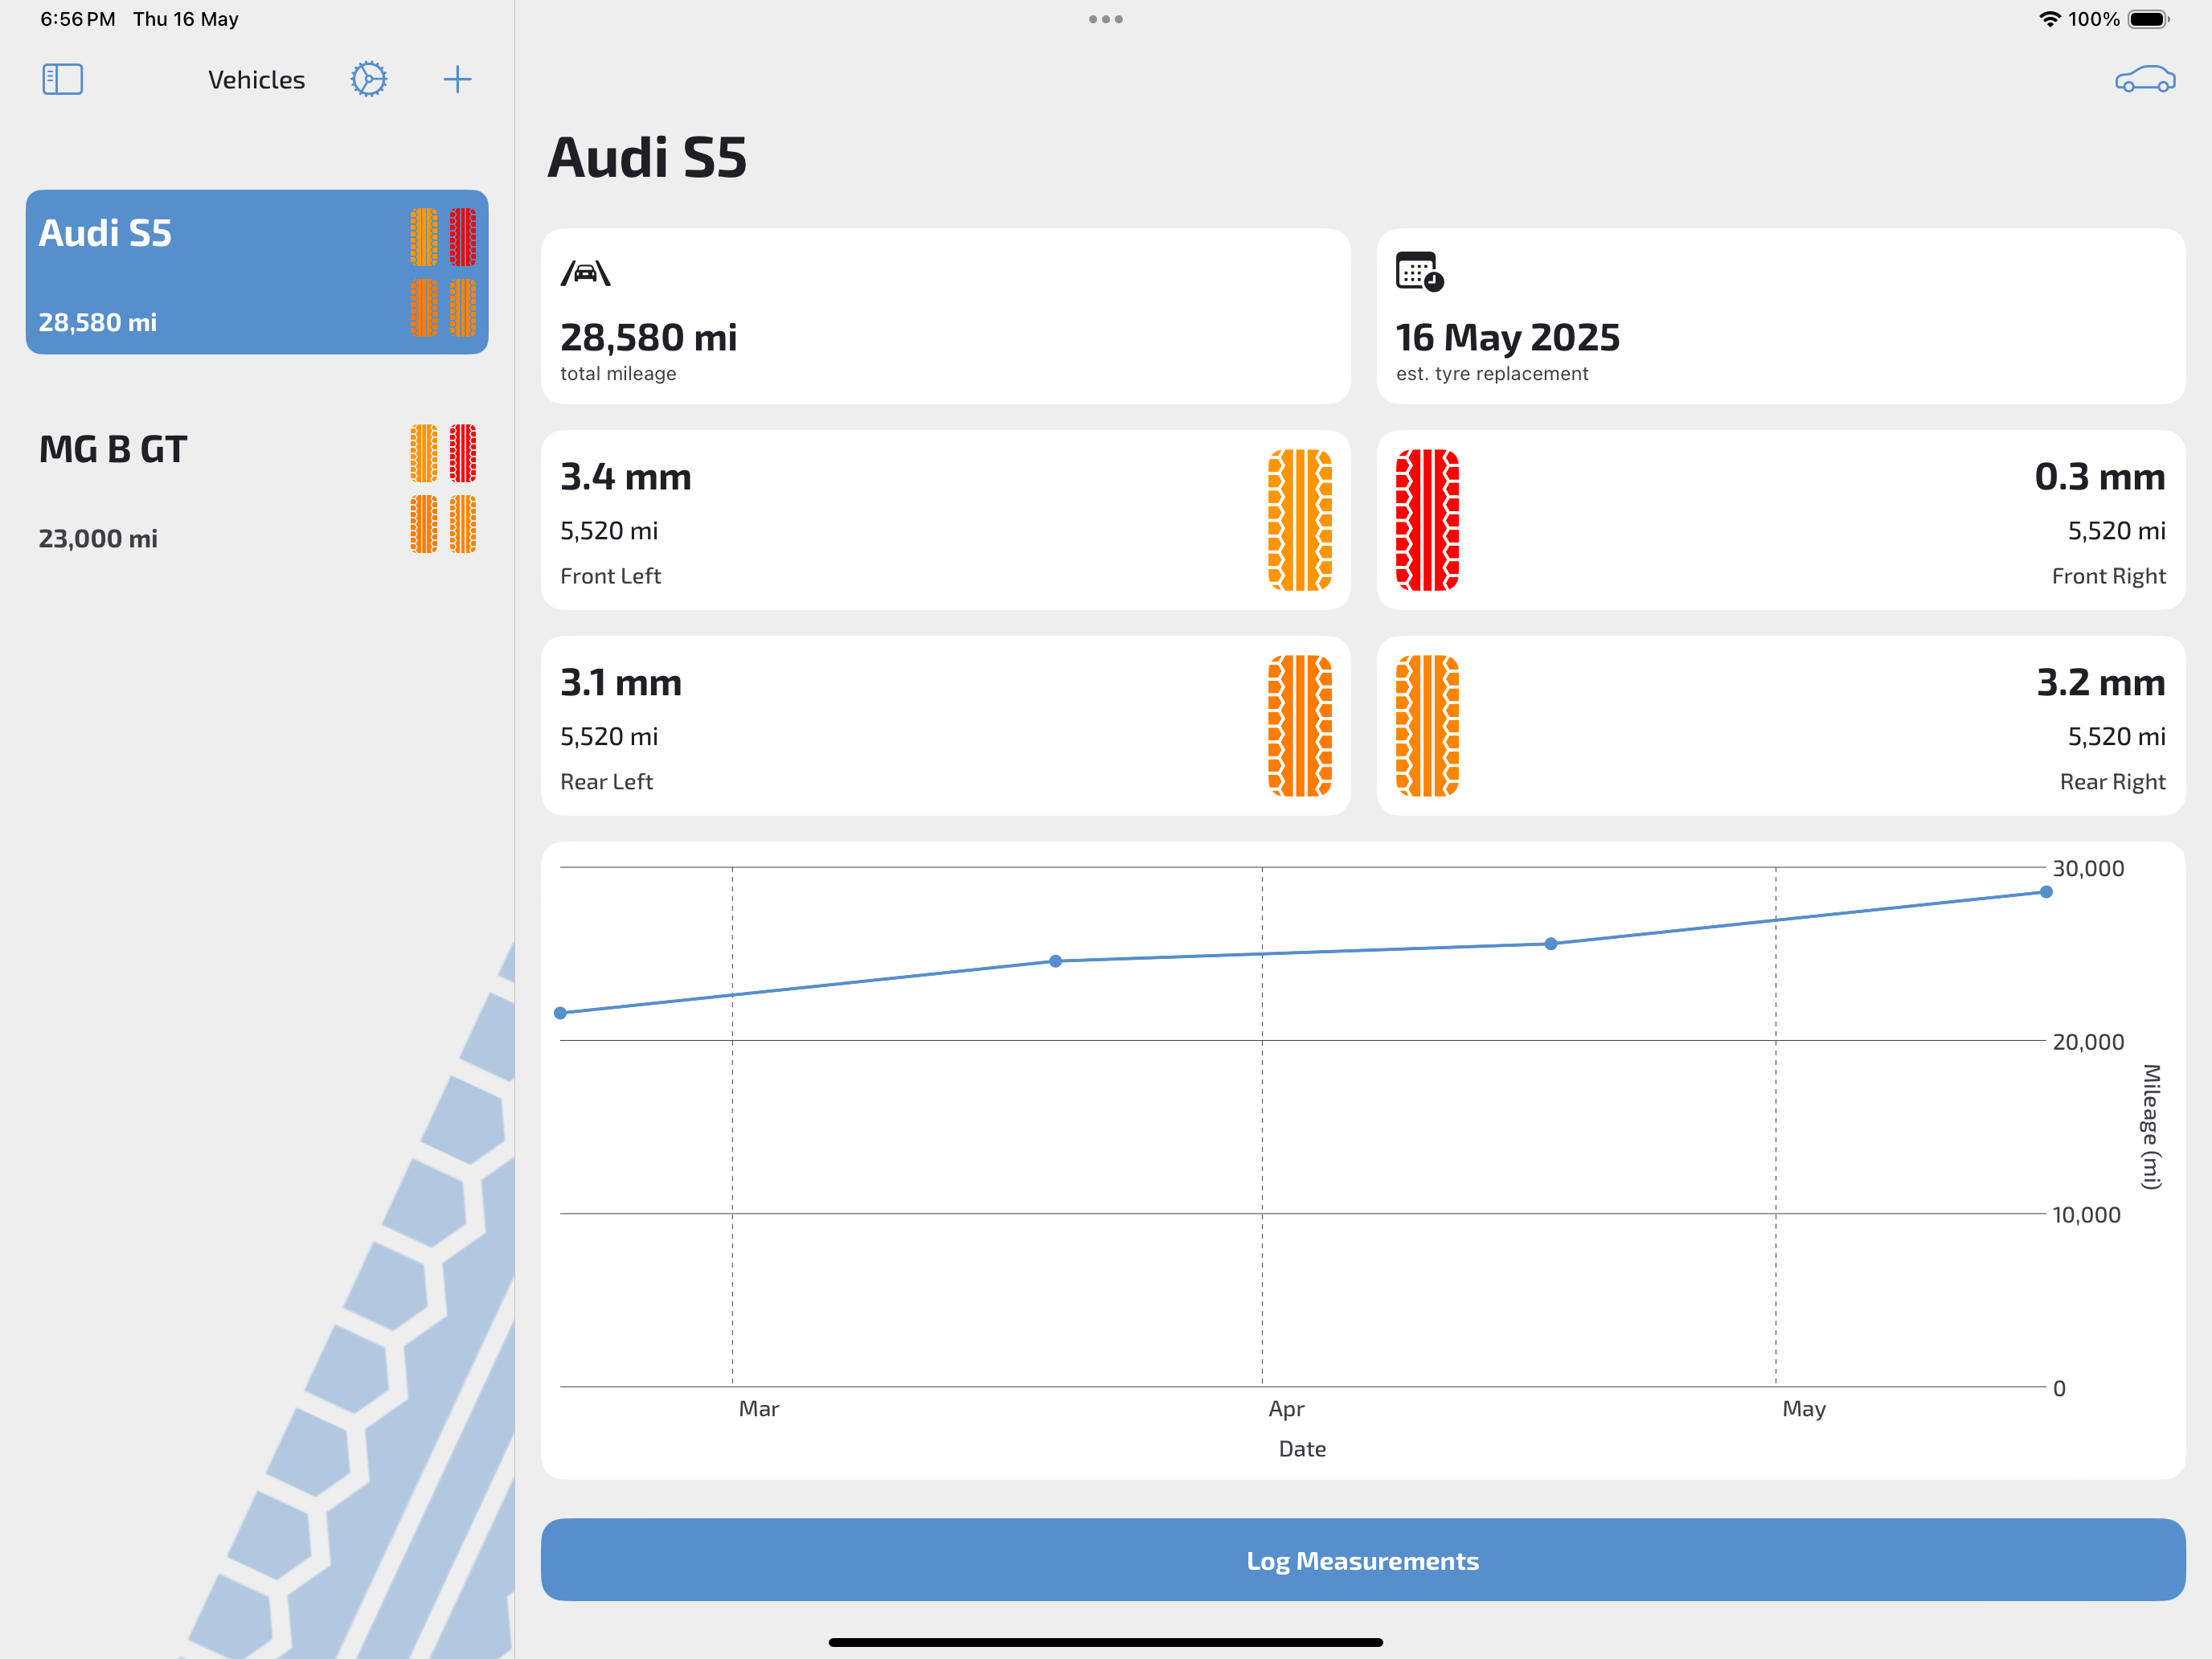Open settings via the gear icon
This screenshot has width=2212, height=1659.
click(x=369, y=79)
